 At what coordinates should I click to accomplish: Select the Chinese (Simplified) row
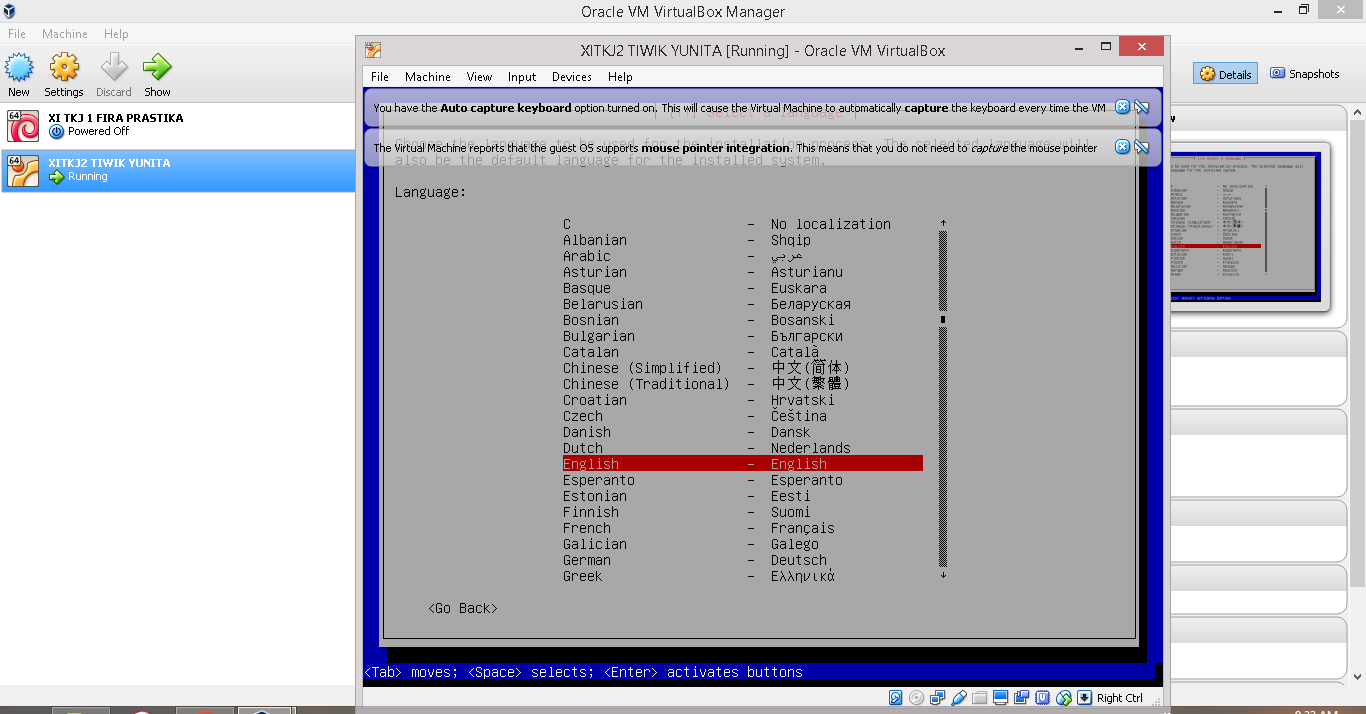pyautogui.click(x=743, y=368)
